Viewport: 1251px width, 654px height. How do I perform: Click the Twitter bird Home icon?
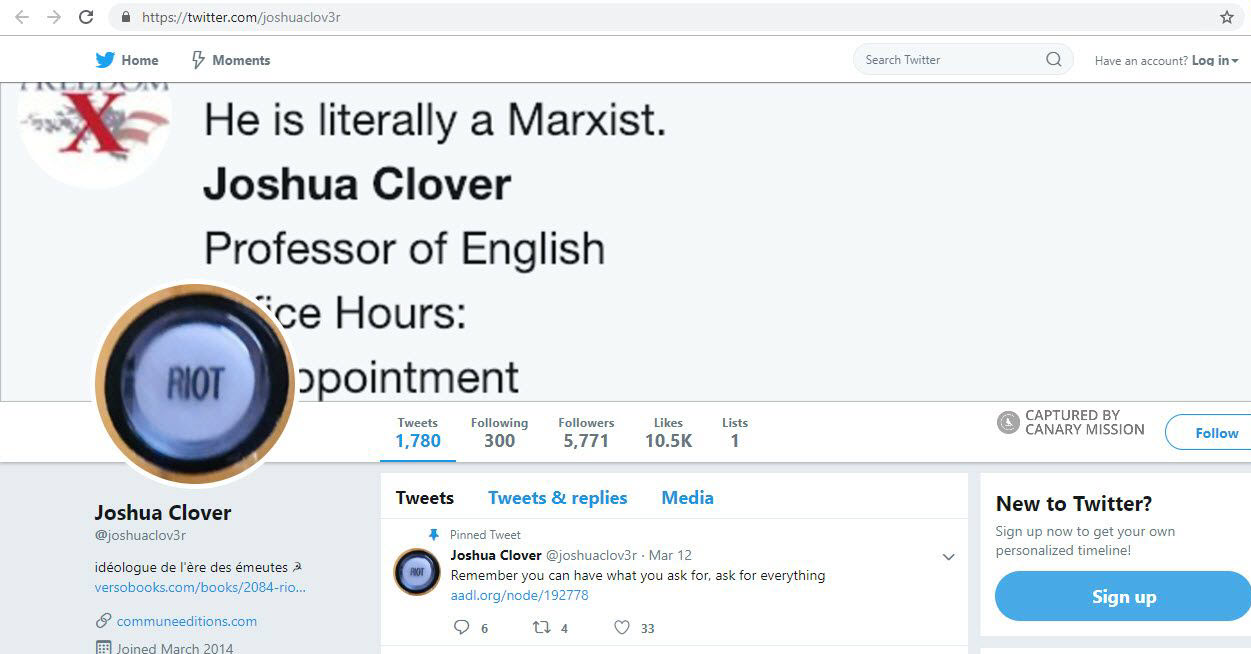(x=105, y=60)
